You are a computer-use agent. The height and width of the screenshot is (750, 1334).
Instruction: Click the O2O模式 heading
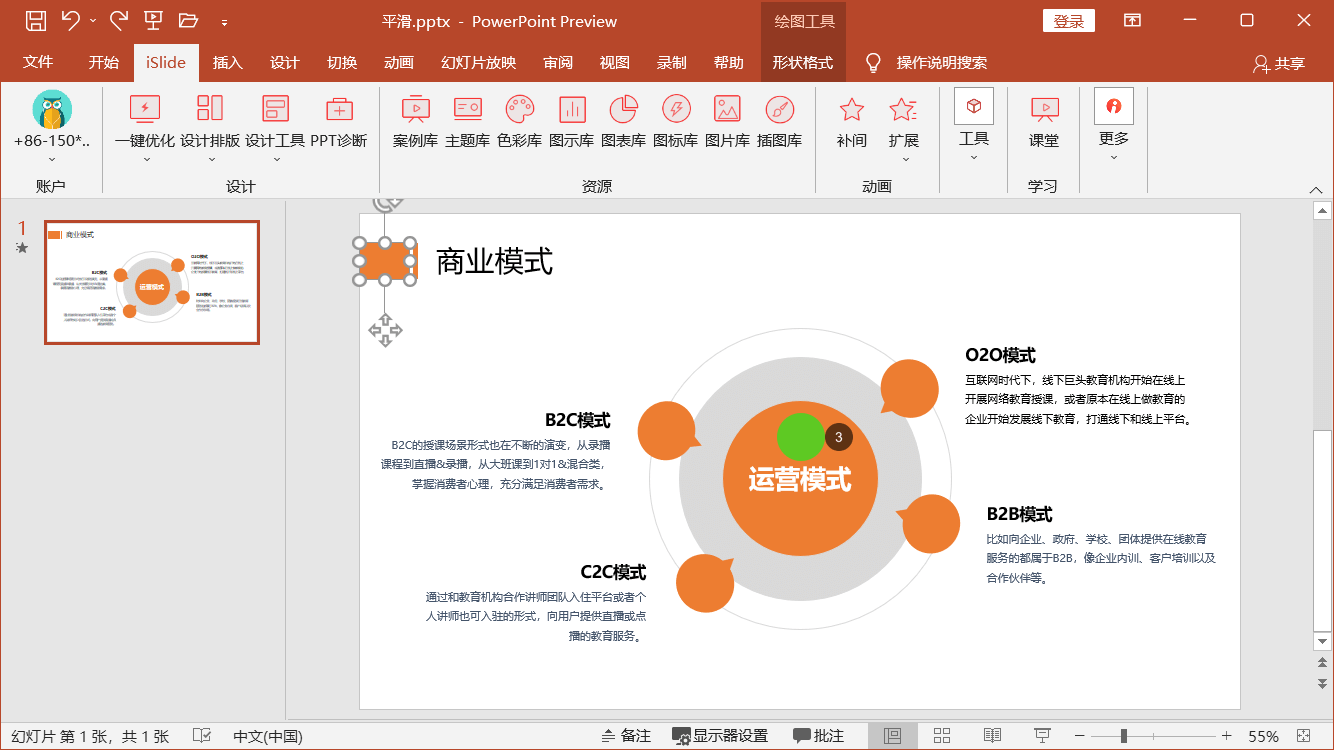pyautogui.click(x=1000, y=355)
